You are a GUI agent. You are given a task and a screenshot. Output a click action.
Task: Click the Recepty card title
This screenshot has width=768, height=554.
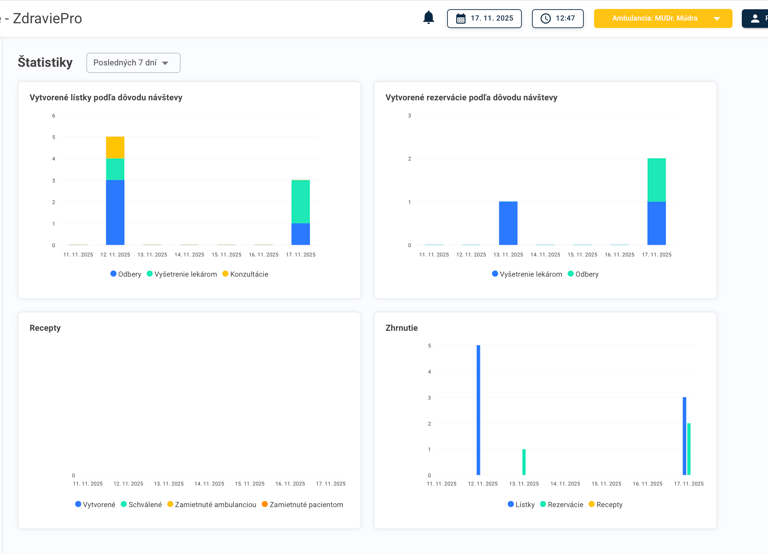coord(45,328)
